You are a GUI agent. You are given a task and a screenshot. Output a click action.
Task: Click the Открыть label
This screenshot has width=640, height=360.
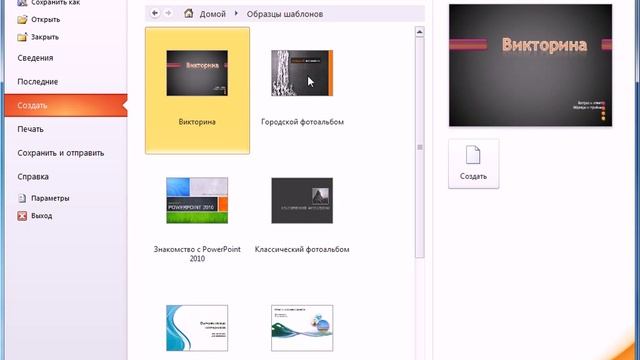46,20
